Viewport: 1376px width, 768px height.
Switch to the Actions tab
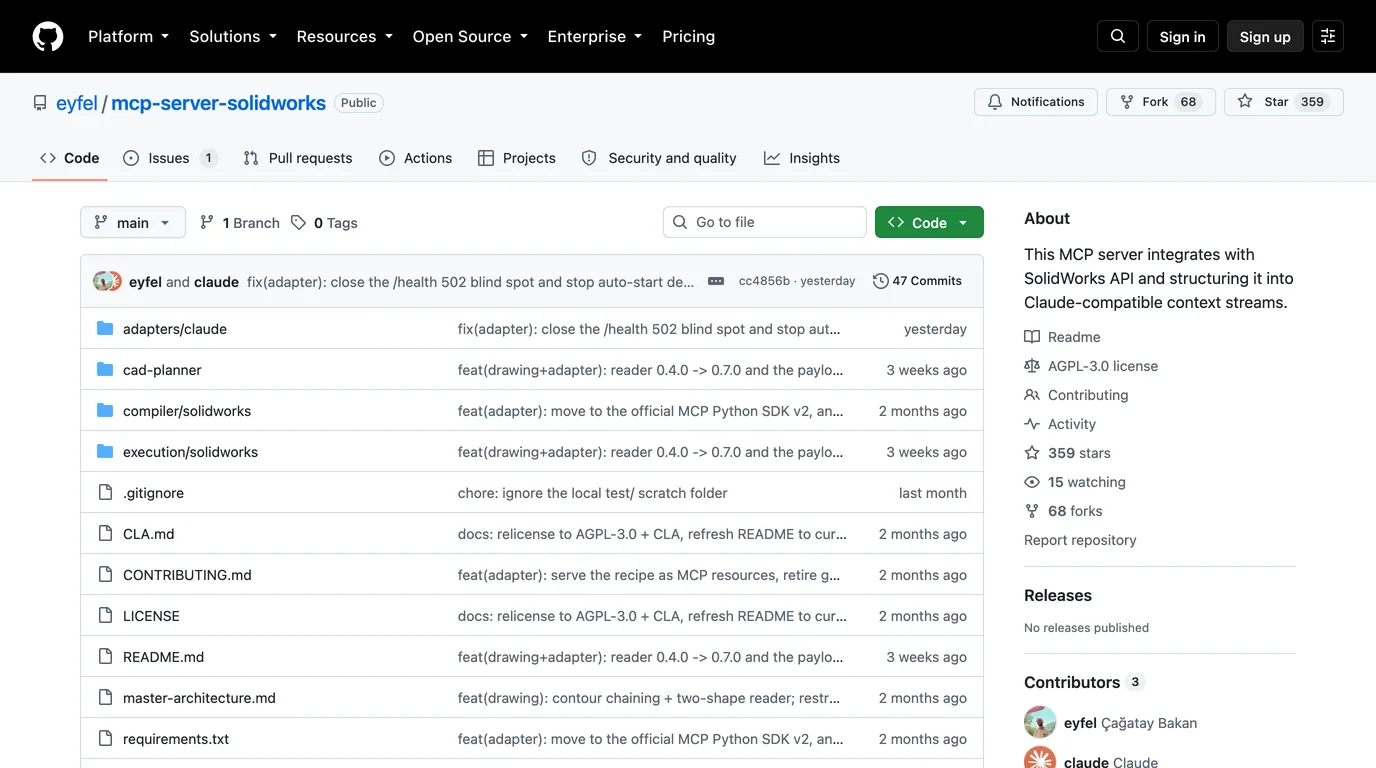point(415,158)
